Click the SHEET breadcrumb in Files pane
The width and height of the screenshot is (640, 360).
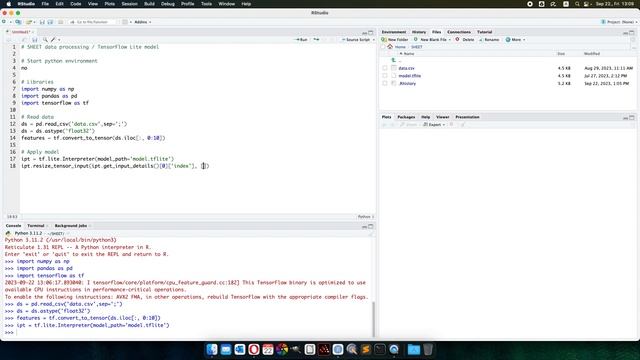click(x=416, y=47)
